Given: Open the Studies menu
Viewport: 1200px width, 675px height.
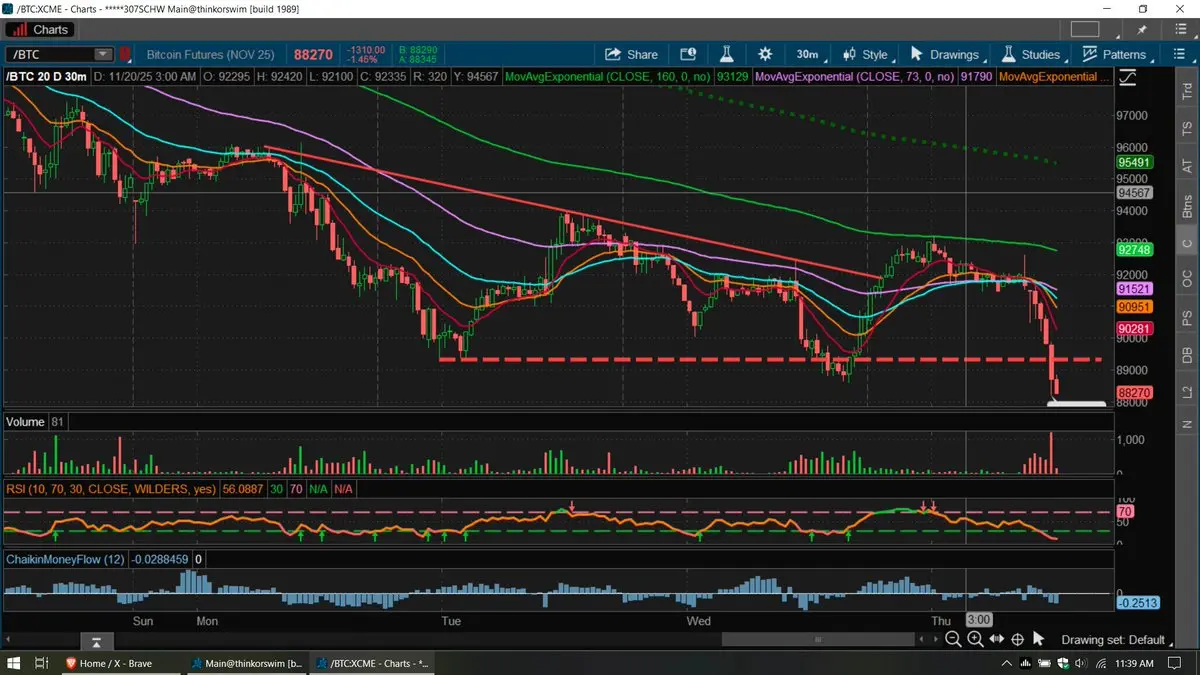Looking at the screenshot, I should click(1030, 54).
